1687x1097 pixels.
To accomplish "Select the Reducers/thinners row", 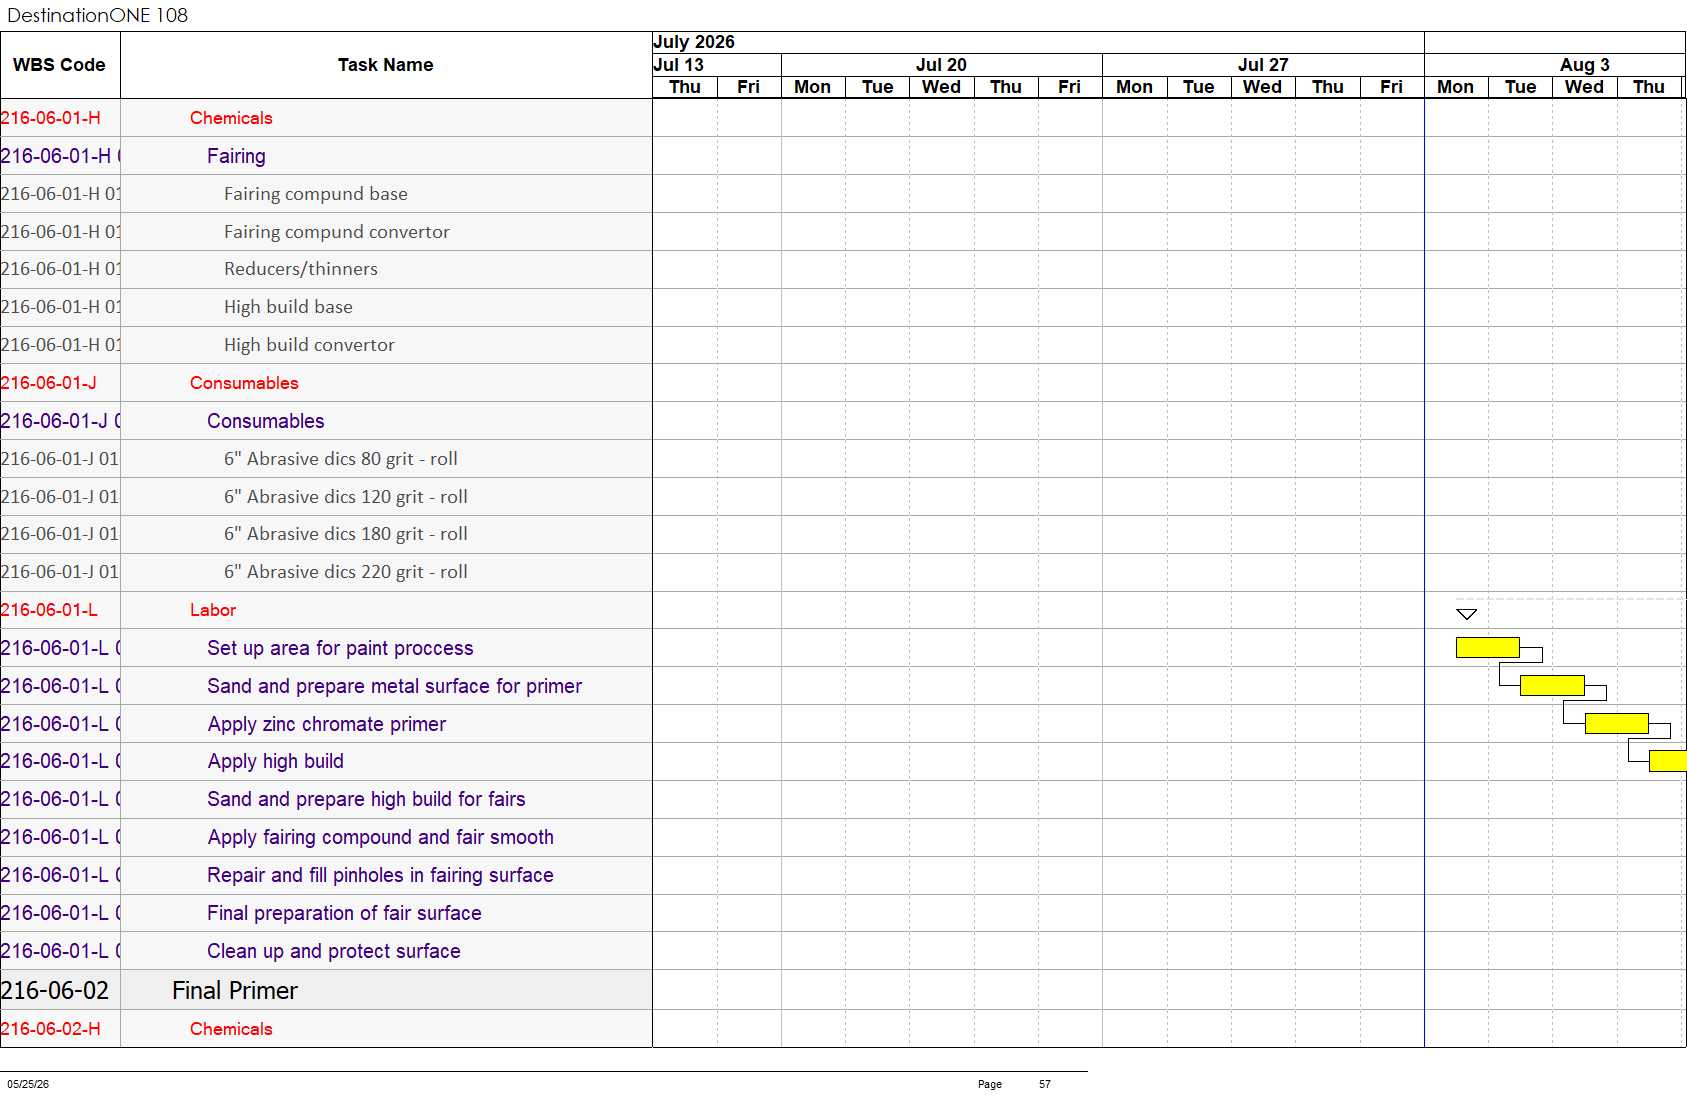I will 326,269.
